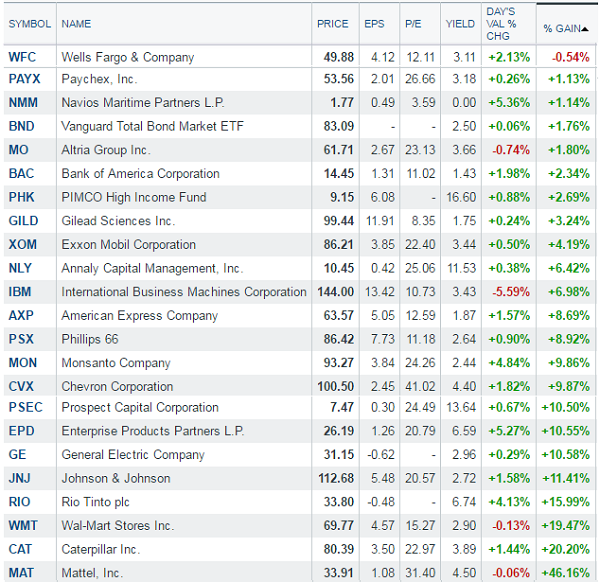
Task: Click the PRICE column header
Action: [x=333, y=24]
